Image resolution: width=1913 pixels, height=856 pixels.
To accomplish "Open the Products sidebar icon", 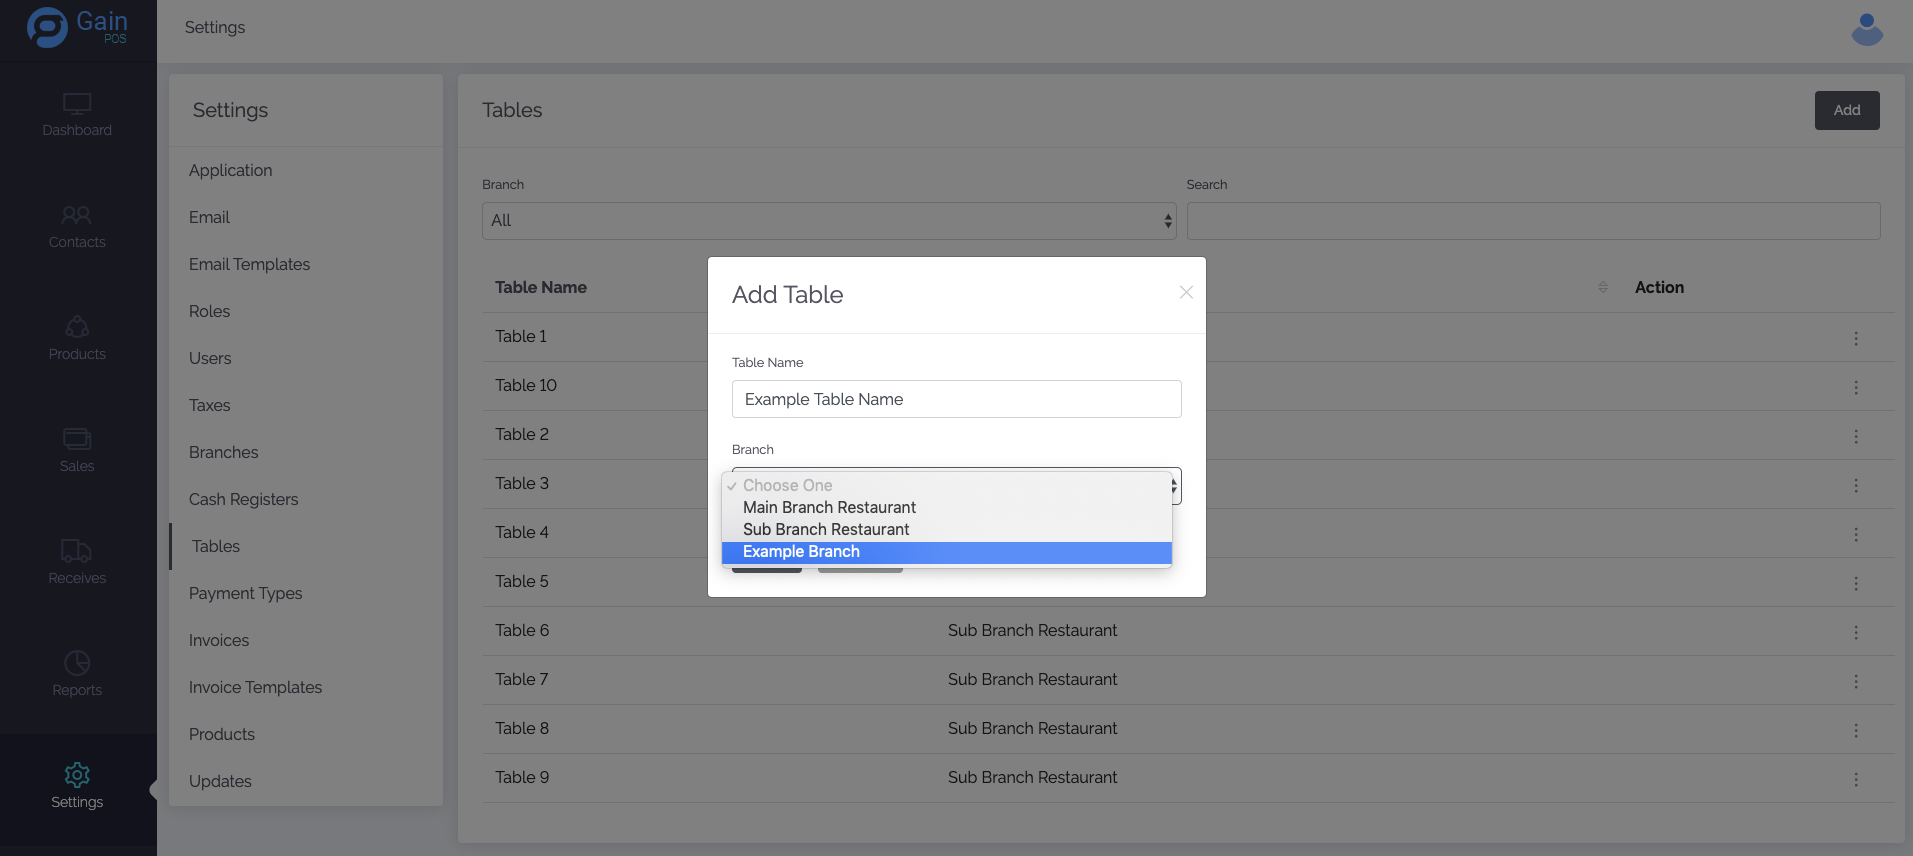I will click(x=77, y=339).
